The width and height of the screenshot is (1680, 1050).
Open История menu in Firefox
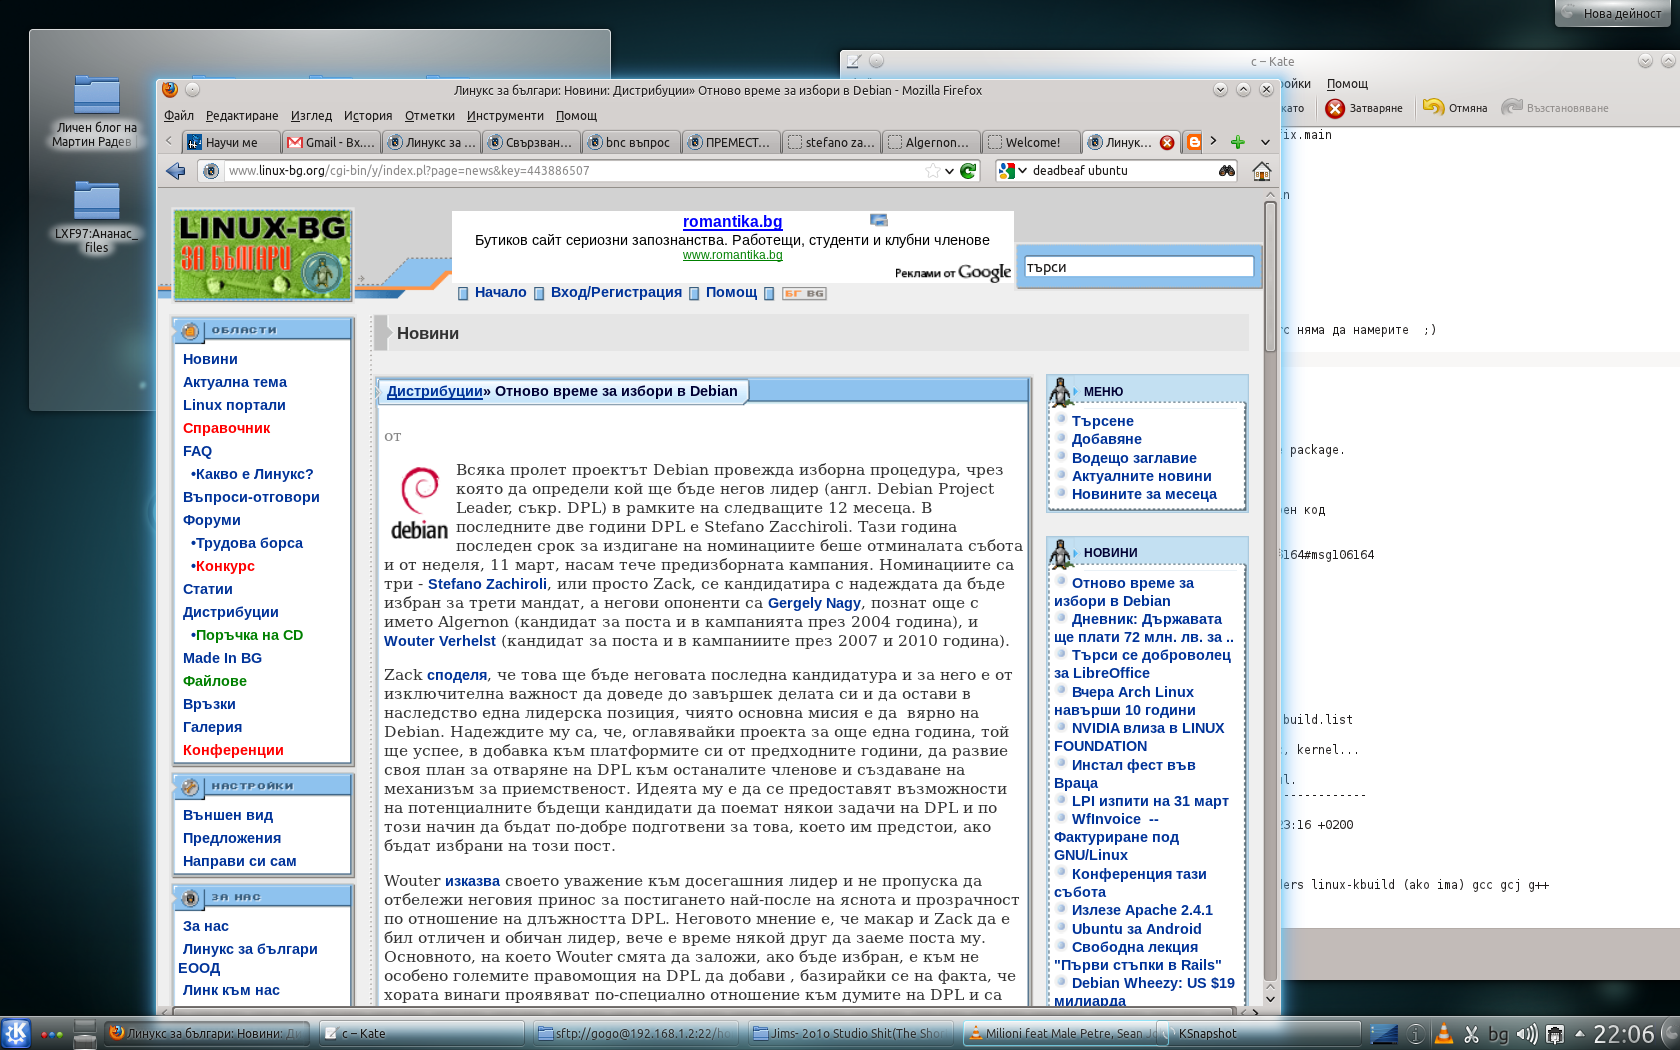click(x=368, y=116)
